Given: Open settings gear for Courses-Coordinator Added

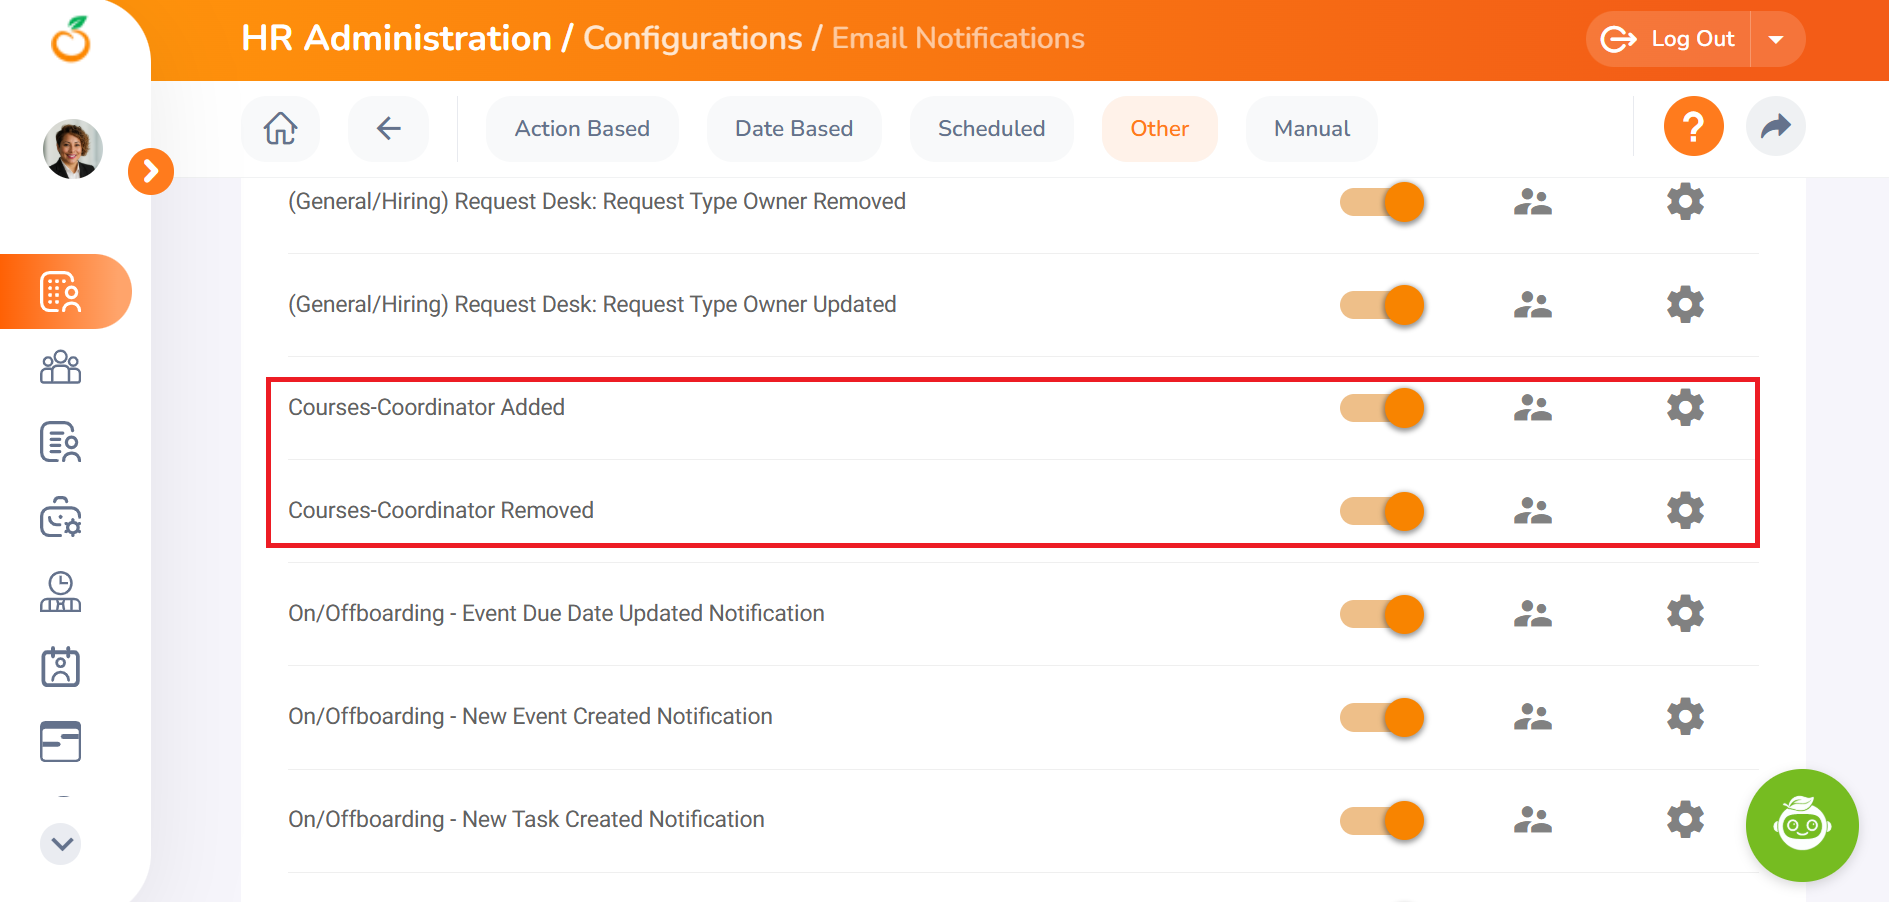Looking at the screenshot, I should (1685, 408).
